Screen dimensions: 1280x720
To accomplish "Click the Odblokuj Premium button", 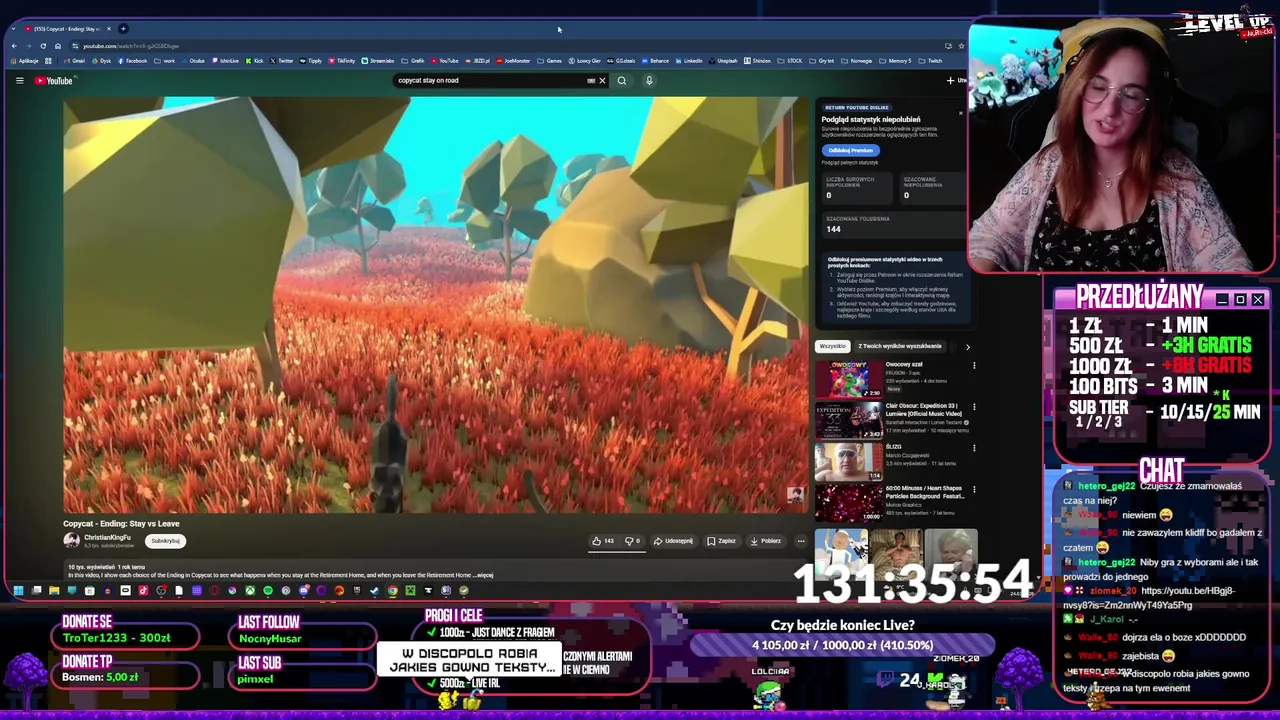I will (x=850, y=150).
